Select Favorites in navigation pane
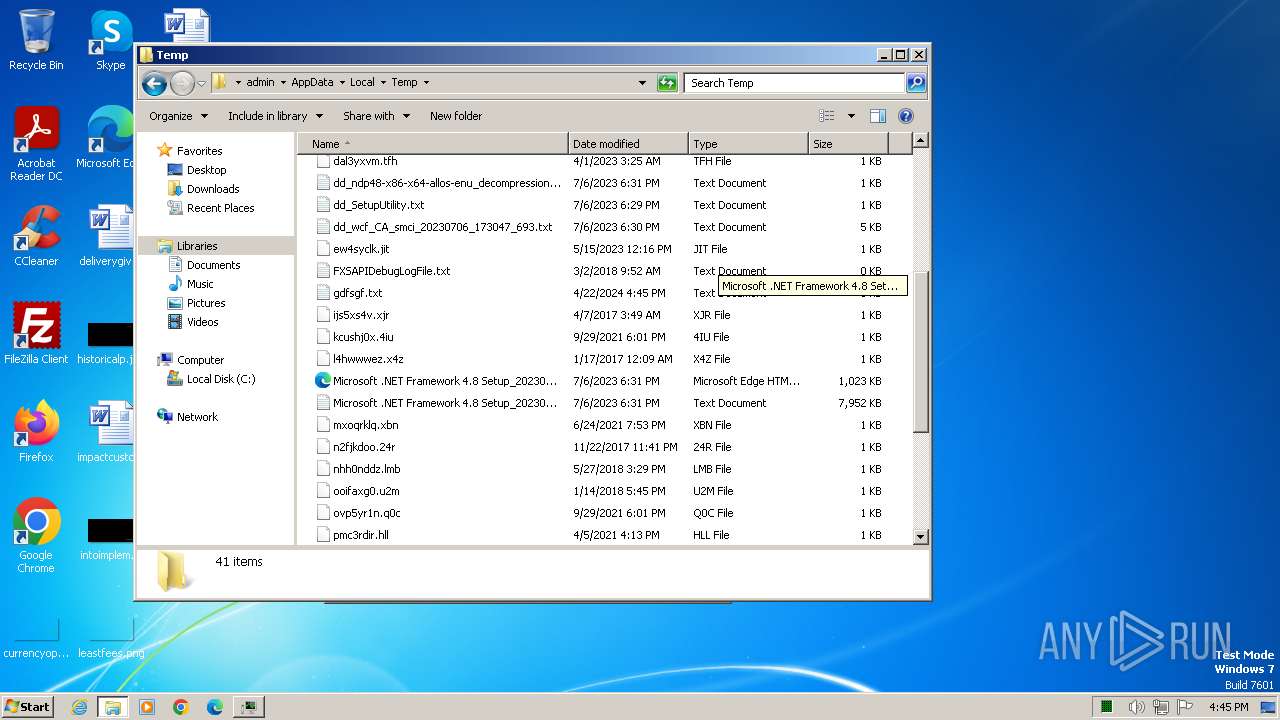This screenshot has width=1280, height=720. (x=199, y=151)
